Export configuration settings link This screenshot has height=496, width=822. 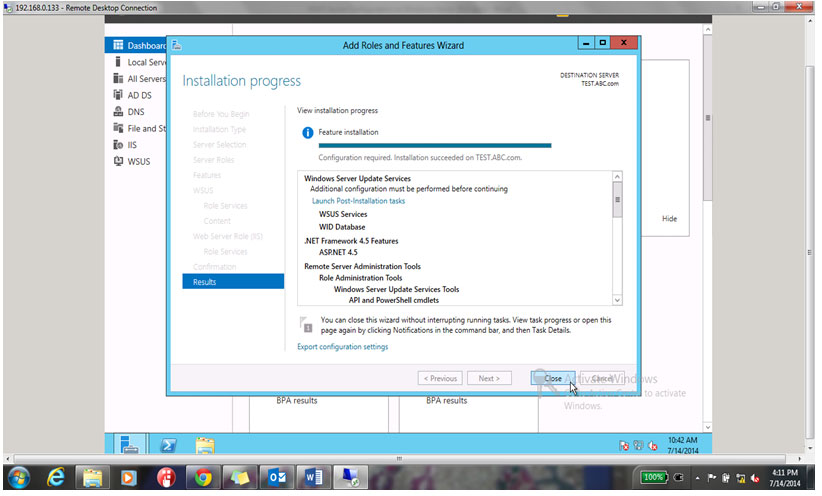[342, 347]
